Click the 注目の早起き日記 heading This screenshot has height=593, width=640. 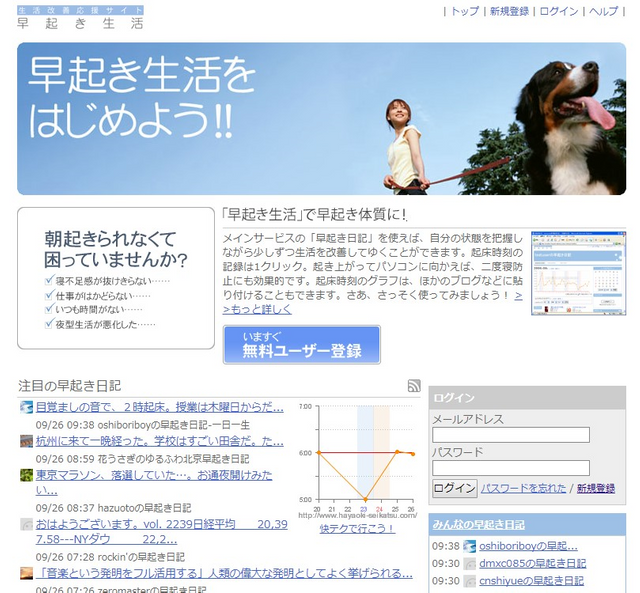click(69, 386)
